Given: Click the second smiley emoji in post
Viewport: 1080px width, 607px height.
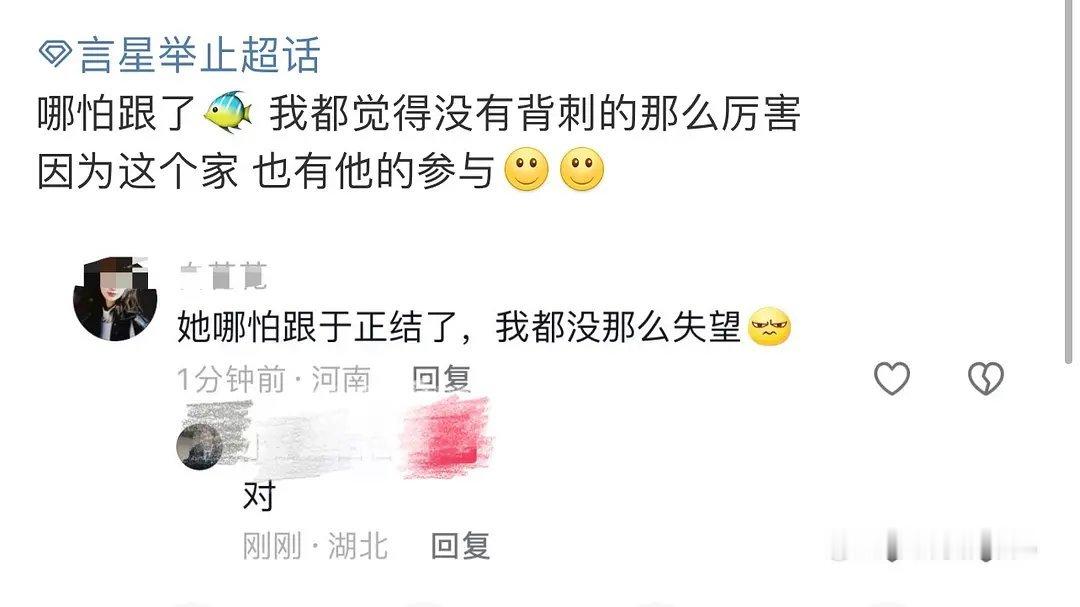Looking at the screenshot, I should pos(582,169).
